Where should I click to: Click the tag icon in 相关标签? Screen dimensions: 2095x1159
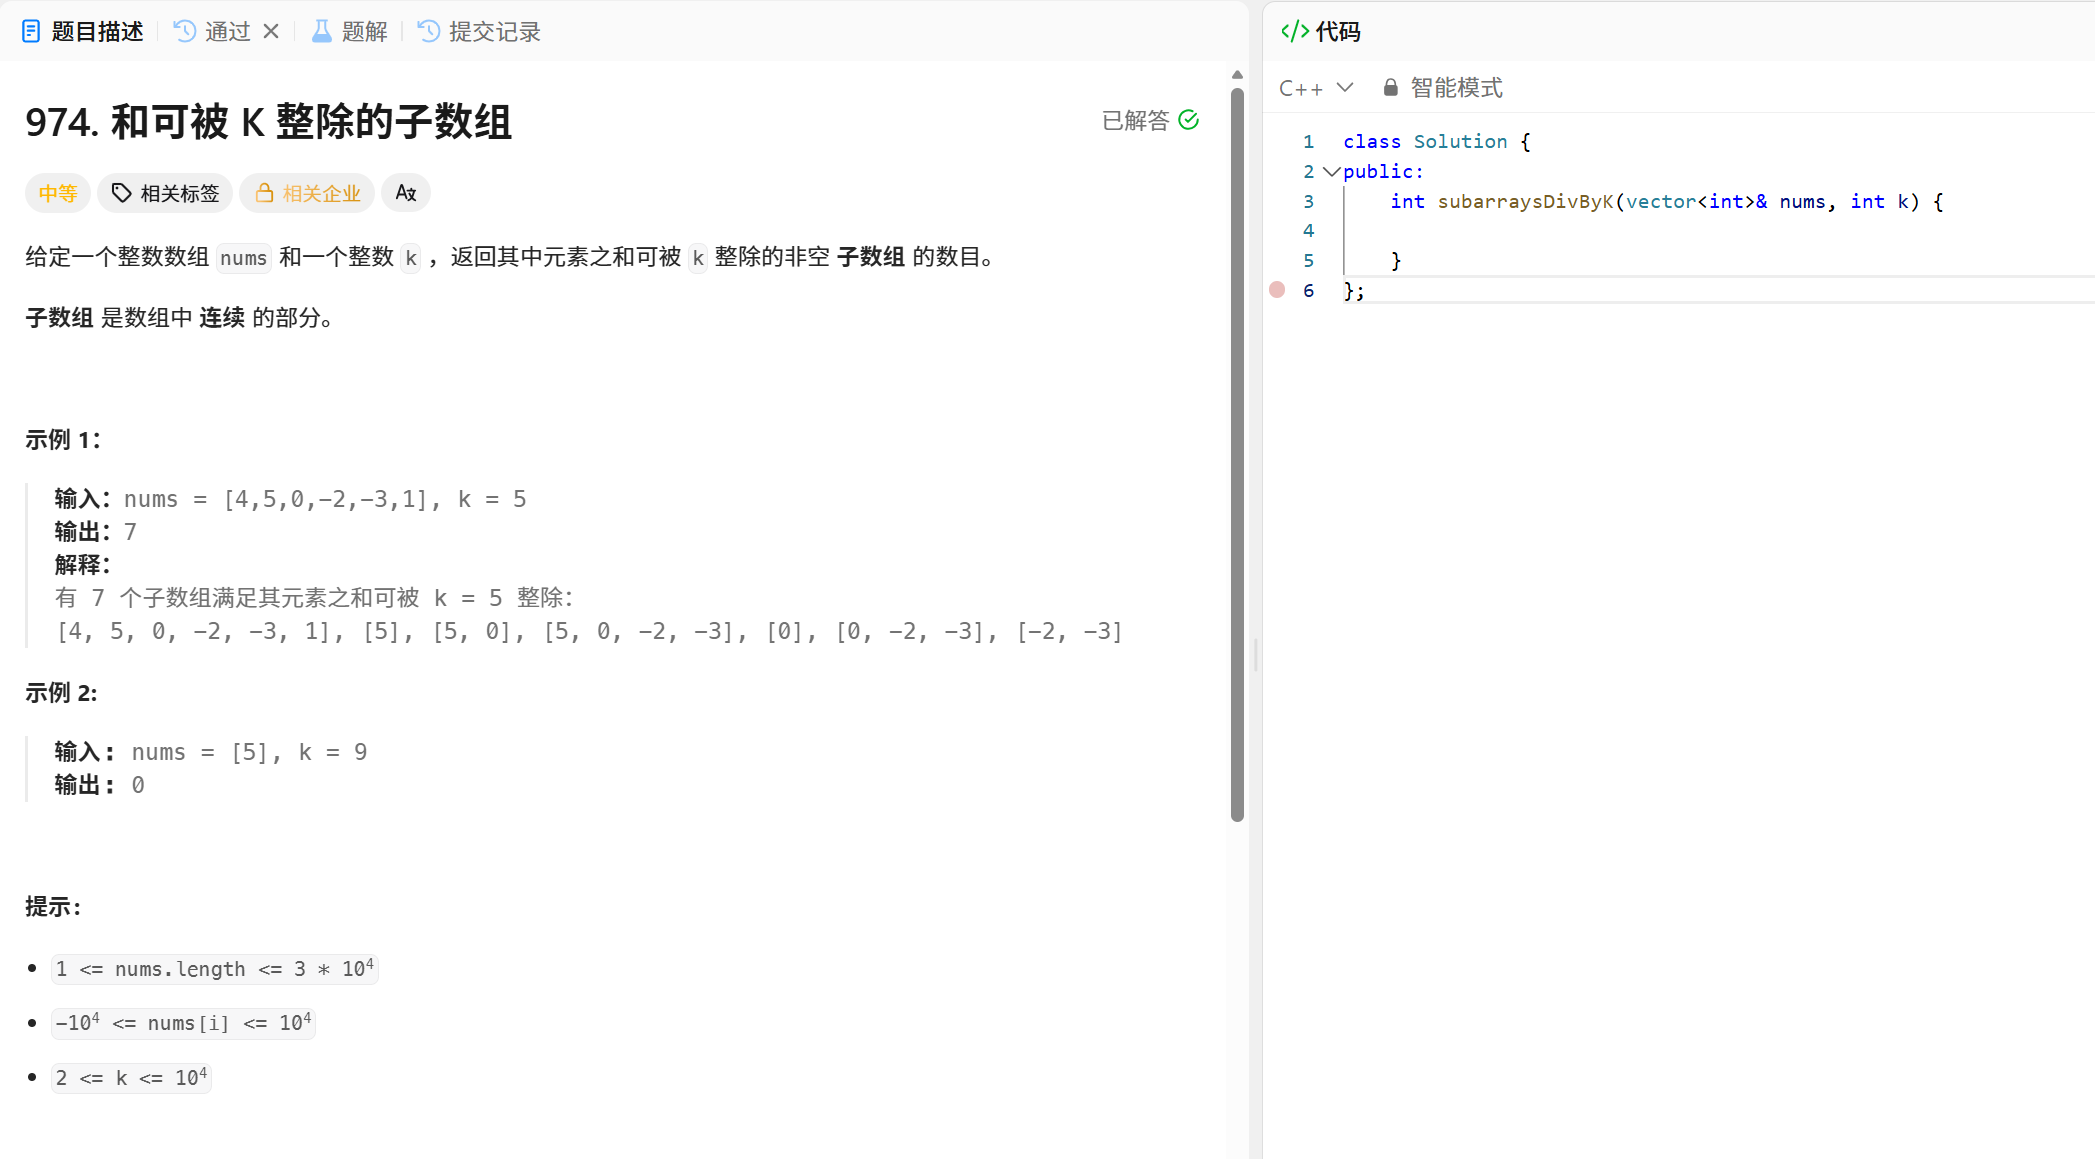click(122, 193)
